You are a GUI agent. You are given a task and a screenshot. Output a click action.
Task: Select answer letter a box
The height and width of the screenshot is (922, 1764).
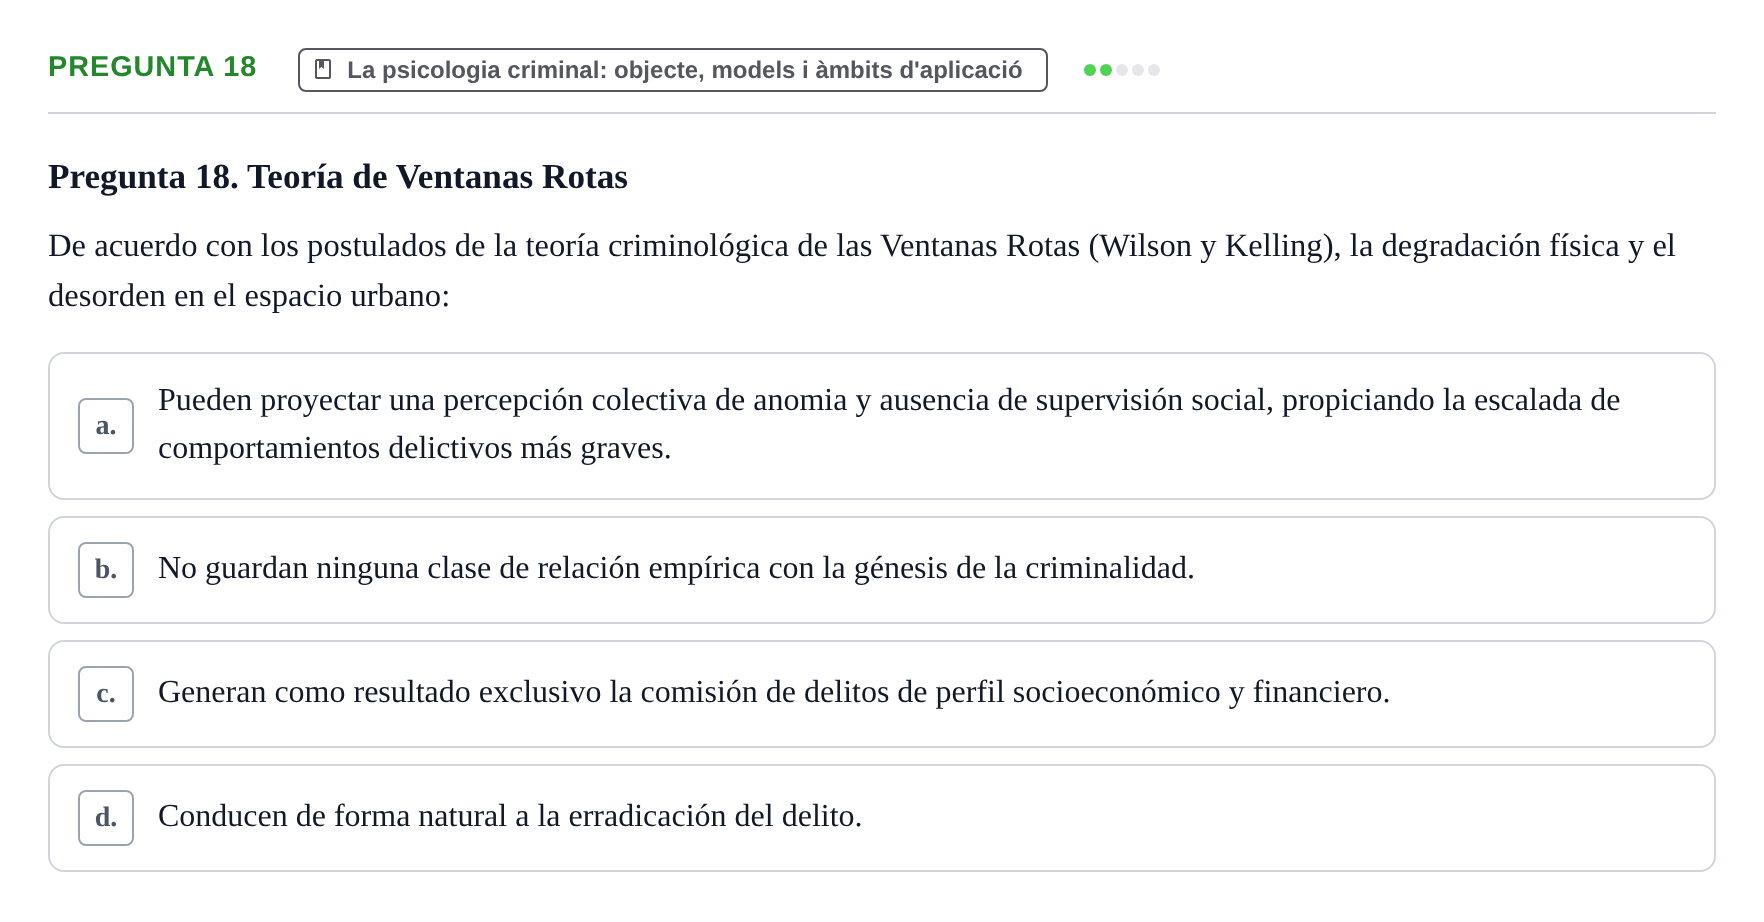[x=106, y=426]
